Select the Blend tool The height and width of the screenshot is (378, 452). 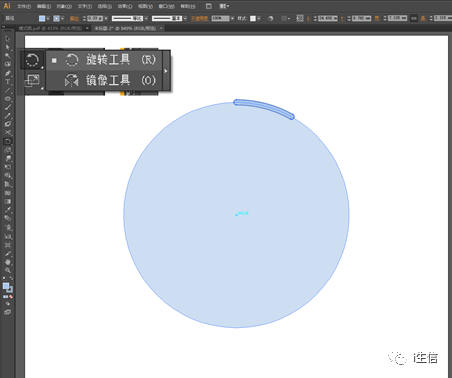pyautogui.click(x=8, y=219)
